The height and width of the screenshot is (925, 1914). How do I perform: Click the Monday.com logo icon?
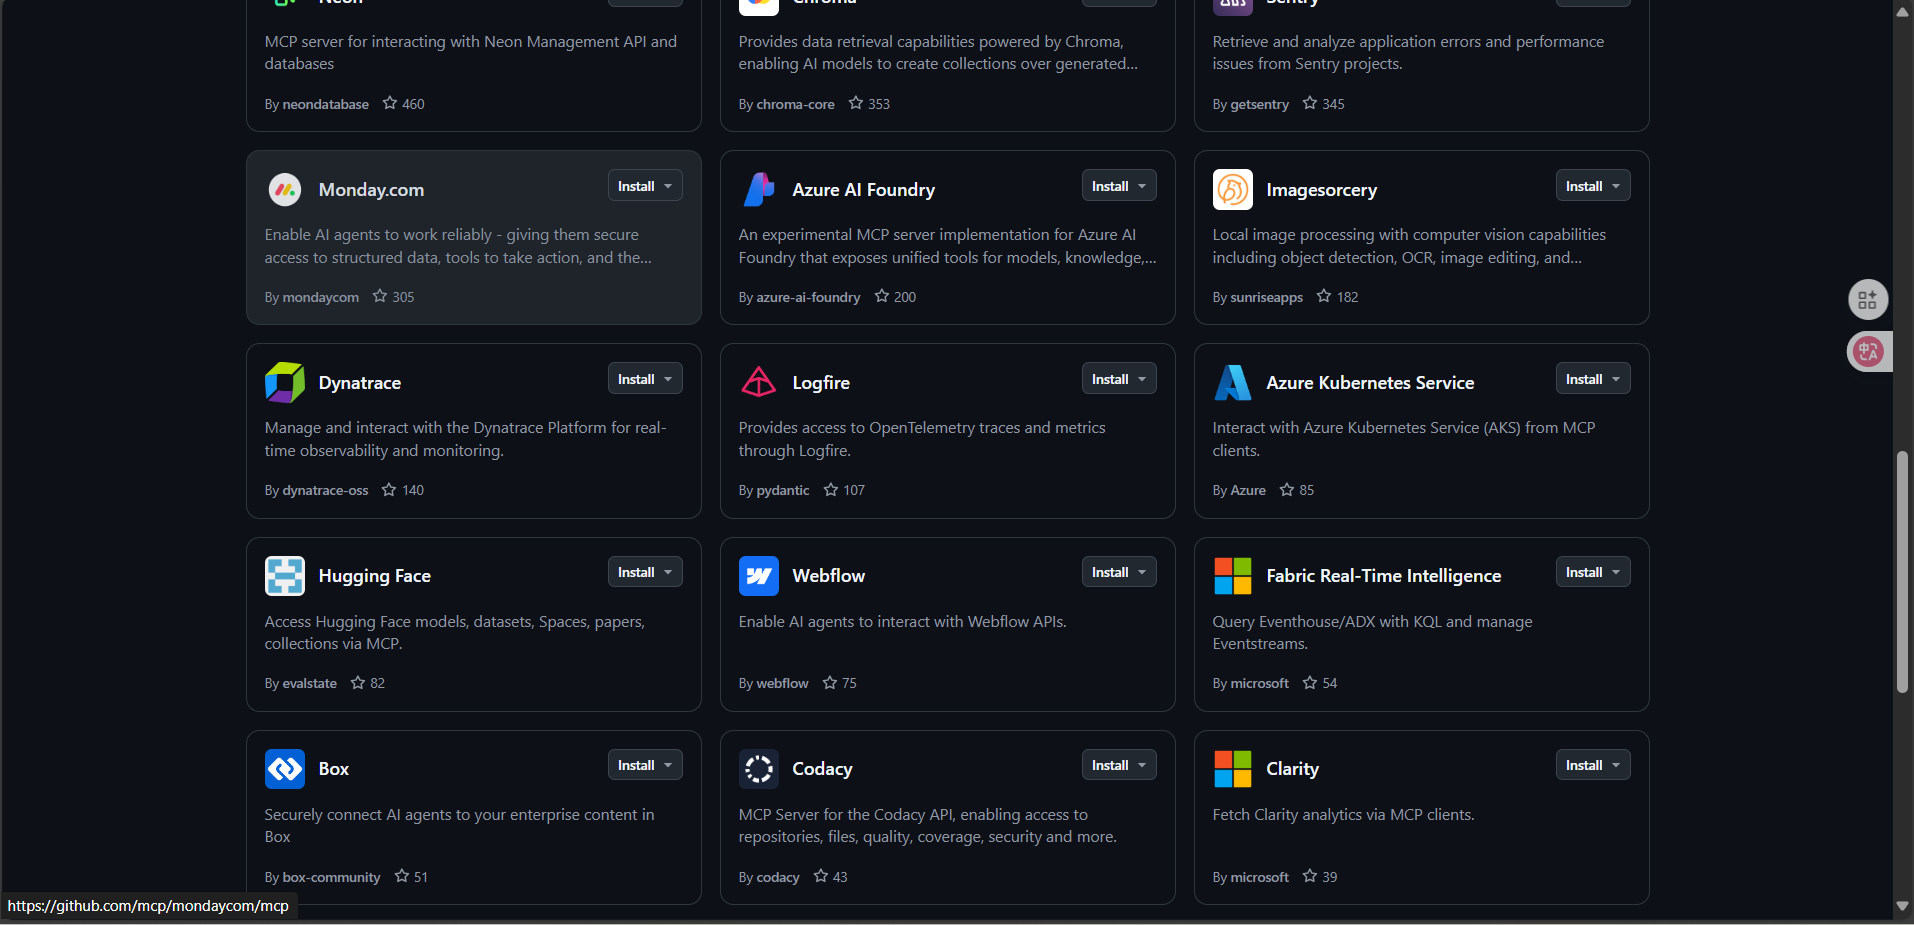point(285,190)
